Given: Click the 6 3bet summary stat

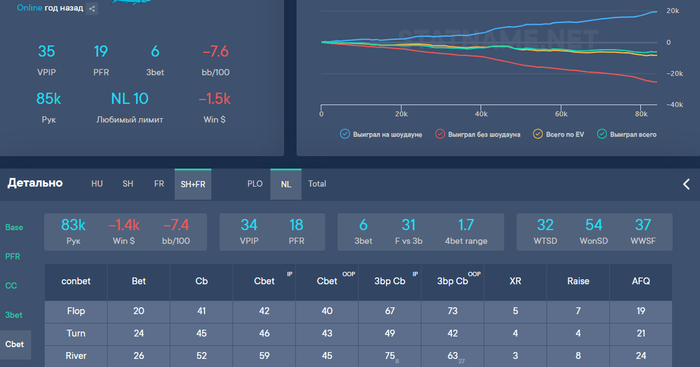Looking at the screenshot, I should (155, 60).
